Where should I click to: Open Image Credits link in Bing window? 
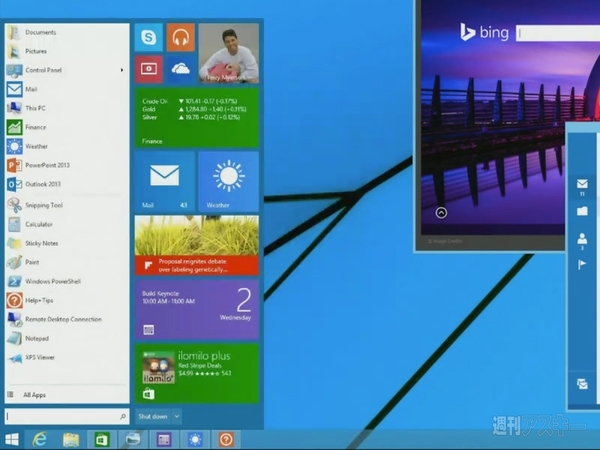click(445, 241)
